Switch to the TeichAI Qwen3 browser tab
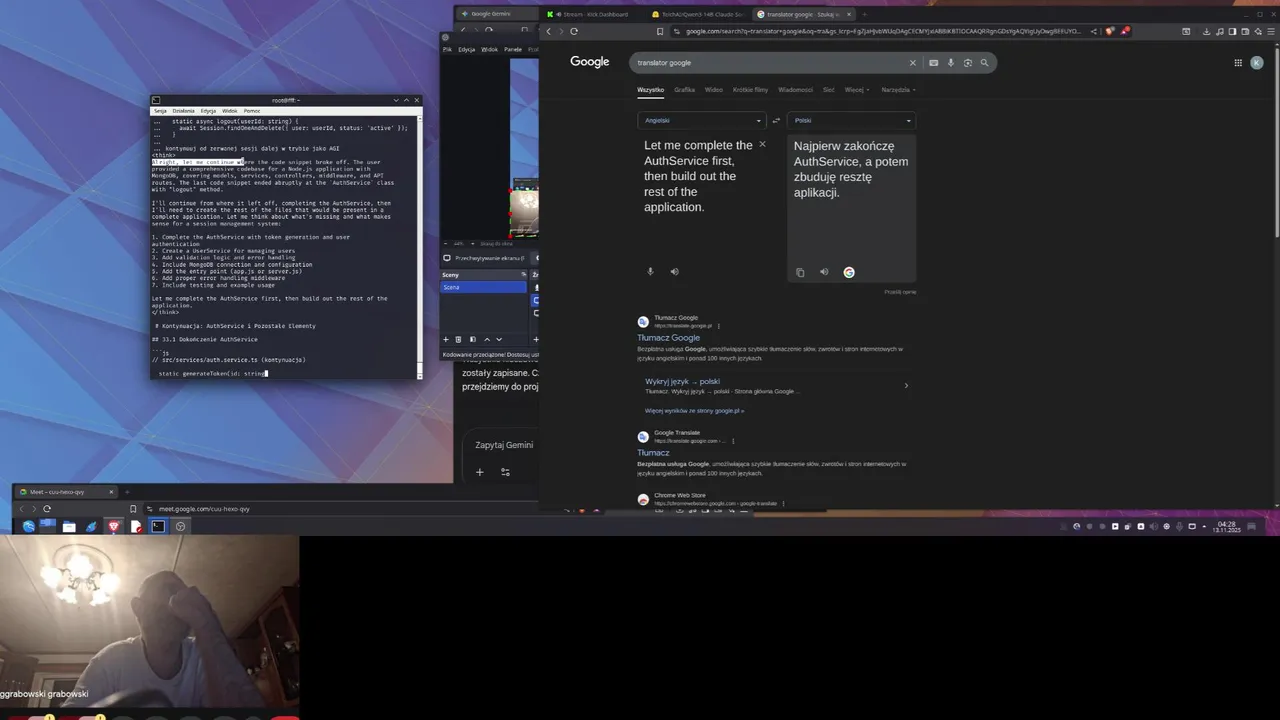The width and height of the screenshot is (1280, 720). pos(697,14)
